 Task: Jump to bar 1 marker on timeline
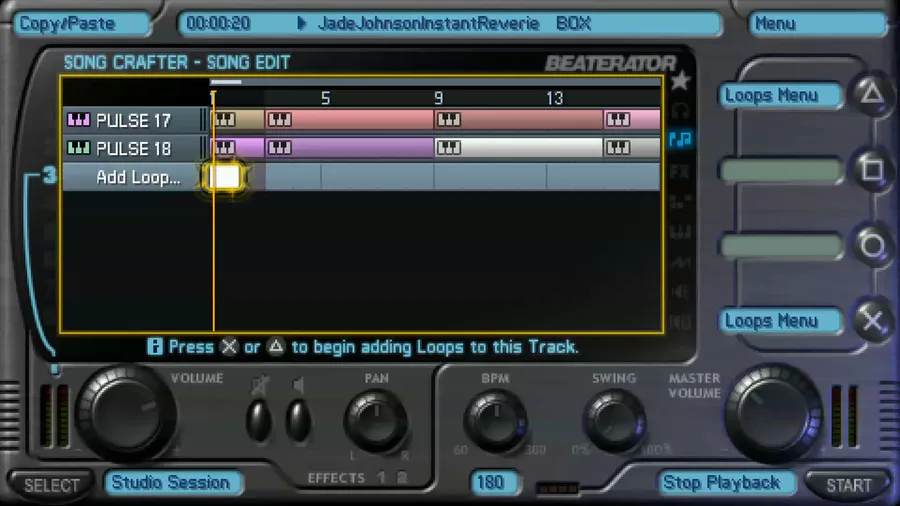pos(213,98)
